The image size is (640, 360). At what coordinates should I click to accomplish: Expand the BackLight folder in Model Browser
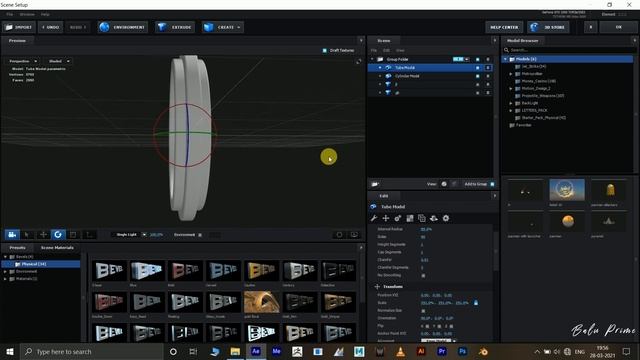click(511, 103)
